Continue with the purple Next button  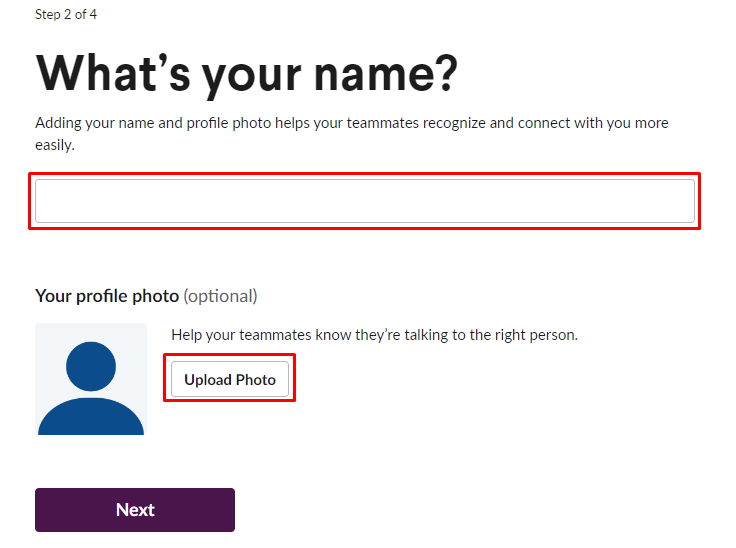[x=135, y=510]
